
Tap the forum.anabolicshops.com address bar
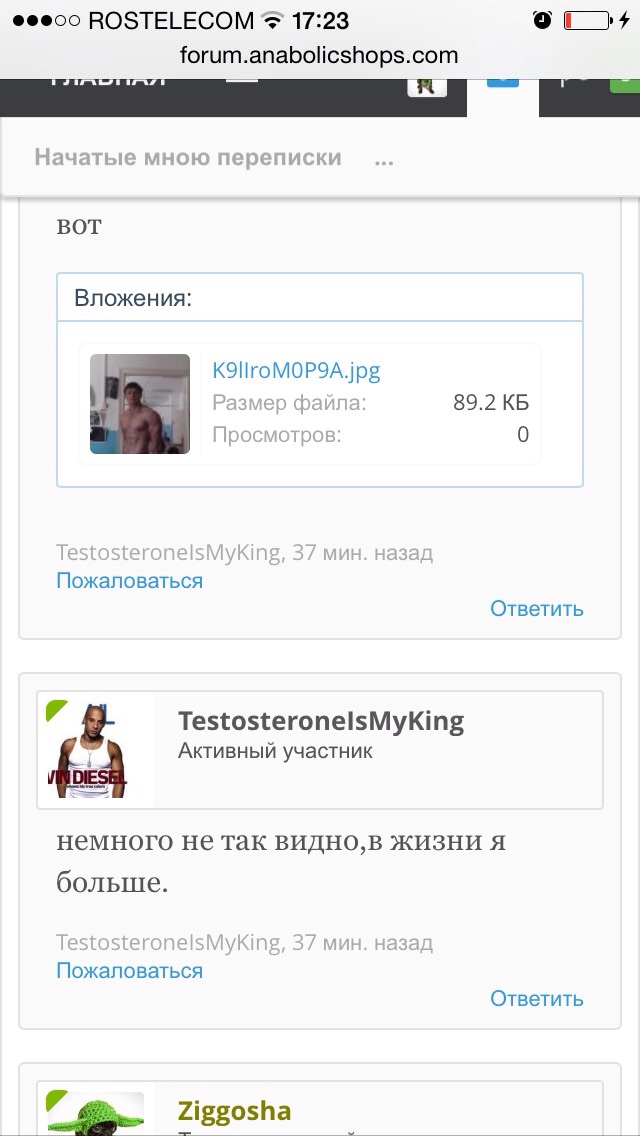coord(319,55)
